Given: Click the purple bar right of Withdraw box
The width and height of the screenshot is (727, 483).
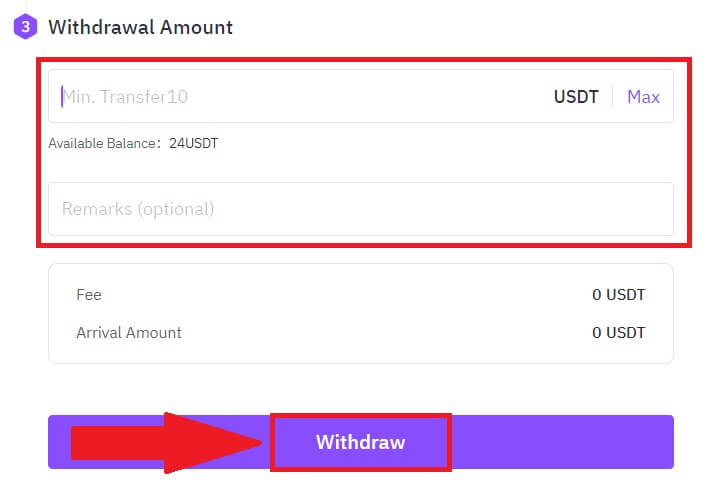Looking at the screenshot, I should [x=560, y=442].
